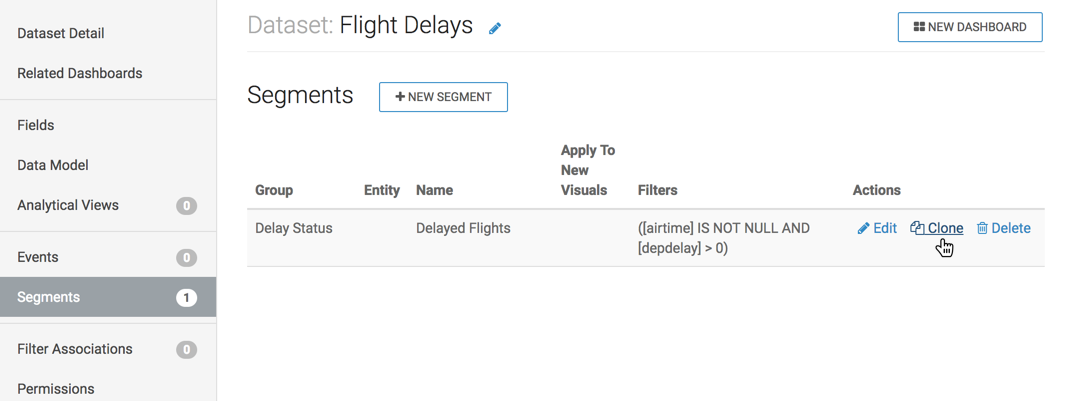This screenshot has height=401, width=1075.
Task: Click the New Segment button
Action: [443, 97]
